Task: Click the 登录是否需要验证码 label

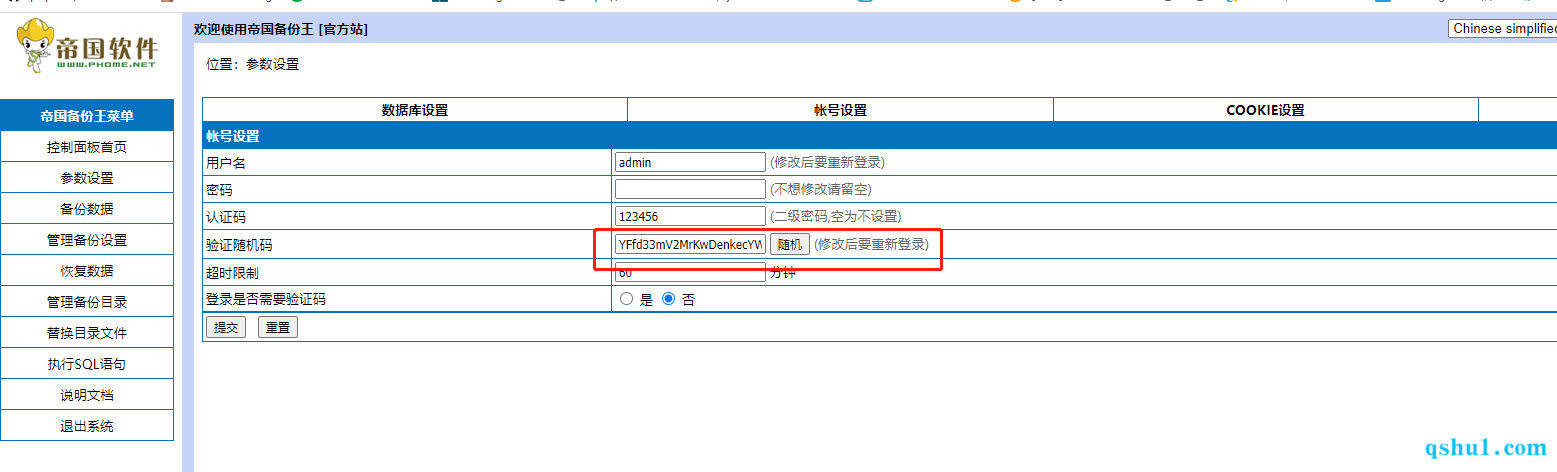Action: [266, 299]
